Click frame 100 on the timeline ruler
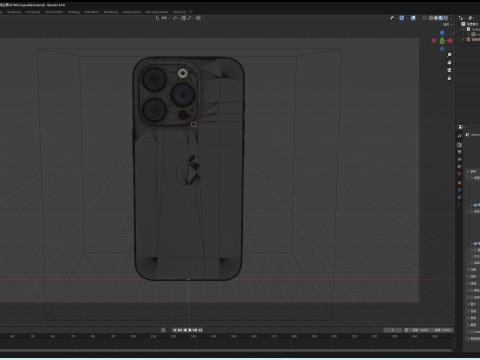480x360 pixels. pos(133,336)
